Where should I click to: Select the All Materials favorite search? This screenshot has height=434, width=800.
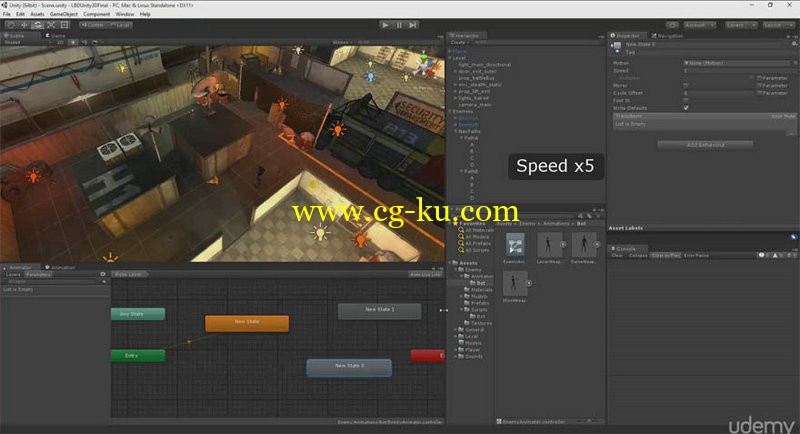click(x=476, y=231)
